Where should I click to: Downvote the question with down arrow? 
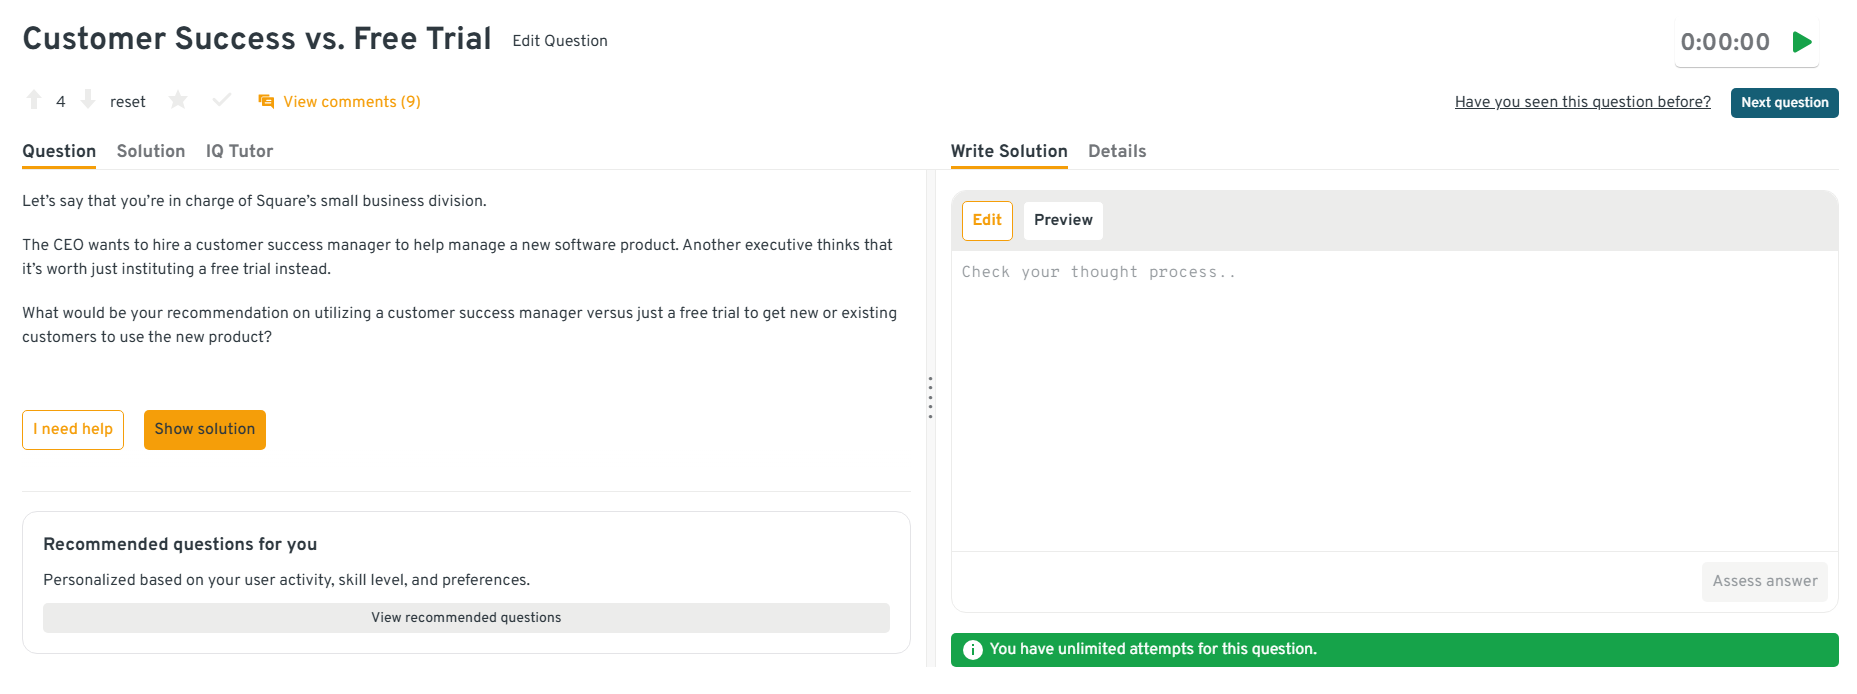click(88, 100)
